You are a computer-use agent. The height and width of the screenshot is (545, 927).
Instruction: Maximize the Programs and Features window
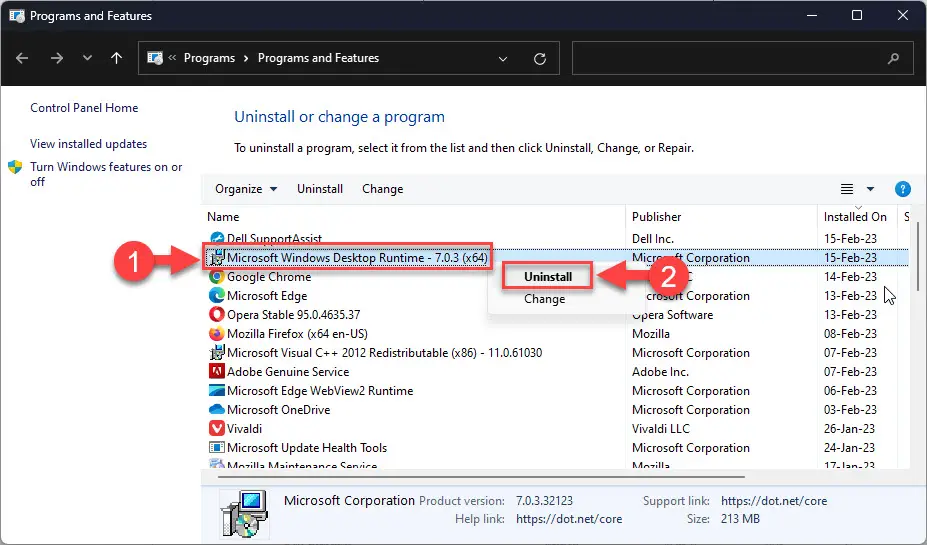point(857,15)
